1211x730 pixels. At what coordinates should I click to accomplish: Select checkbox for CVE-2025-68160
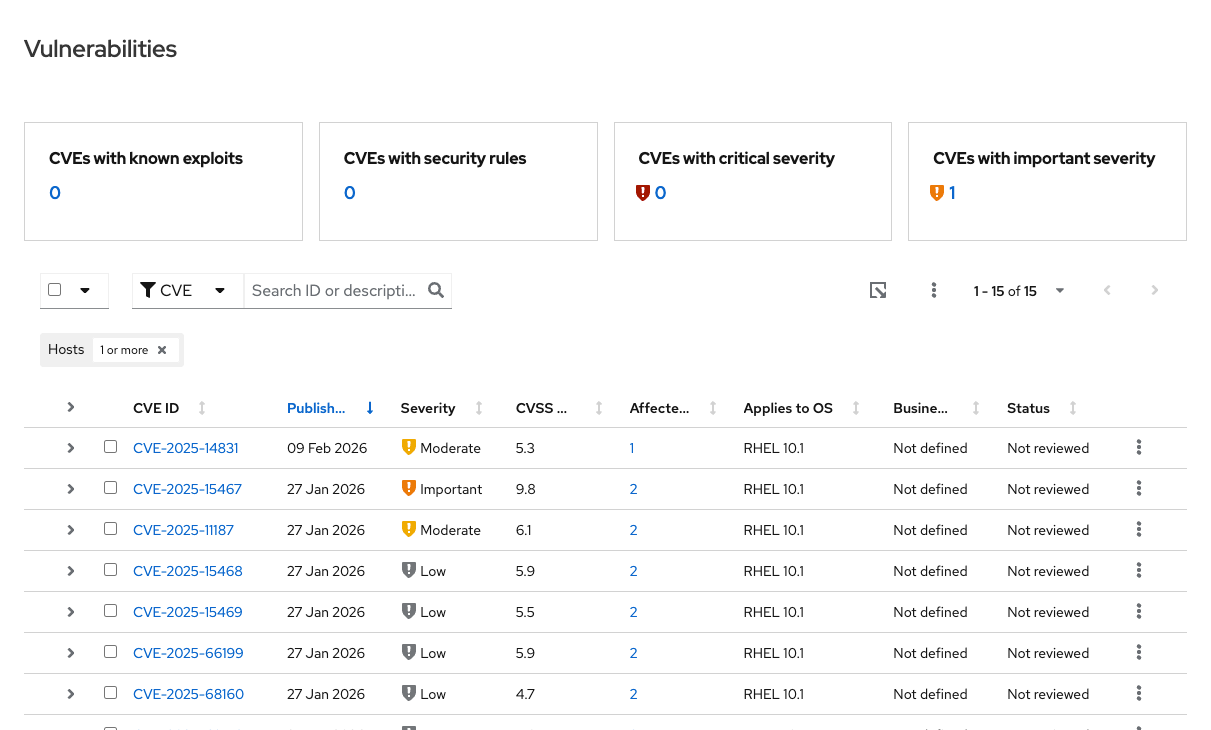(111, 693)
